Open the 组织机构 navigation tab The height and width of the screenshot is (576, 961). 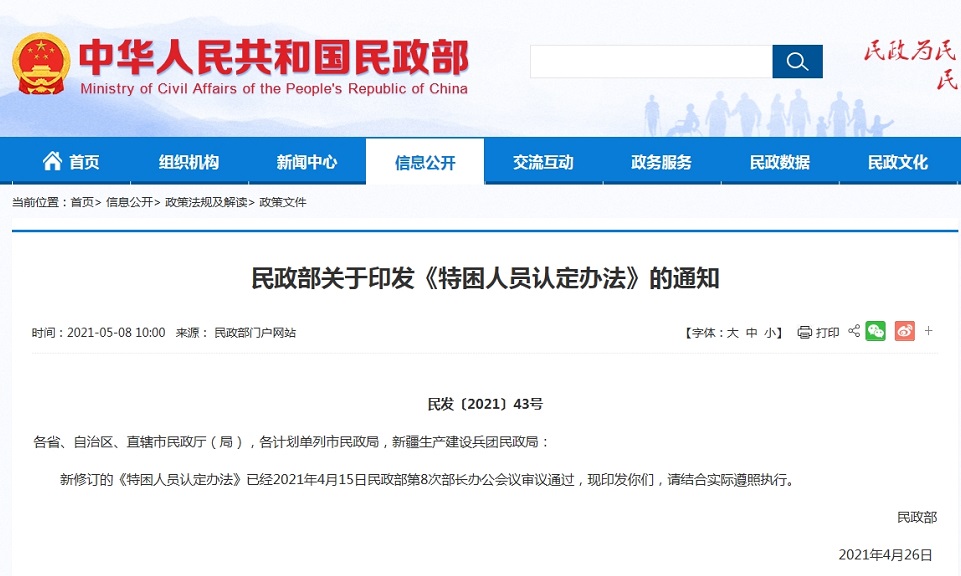188,162
